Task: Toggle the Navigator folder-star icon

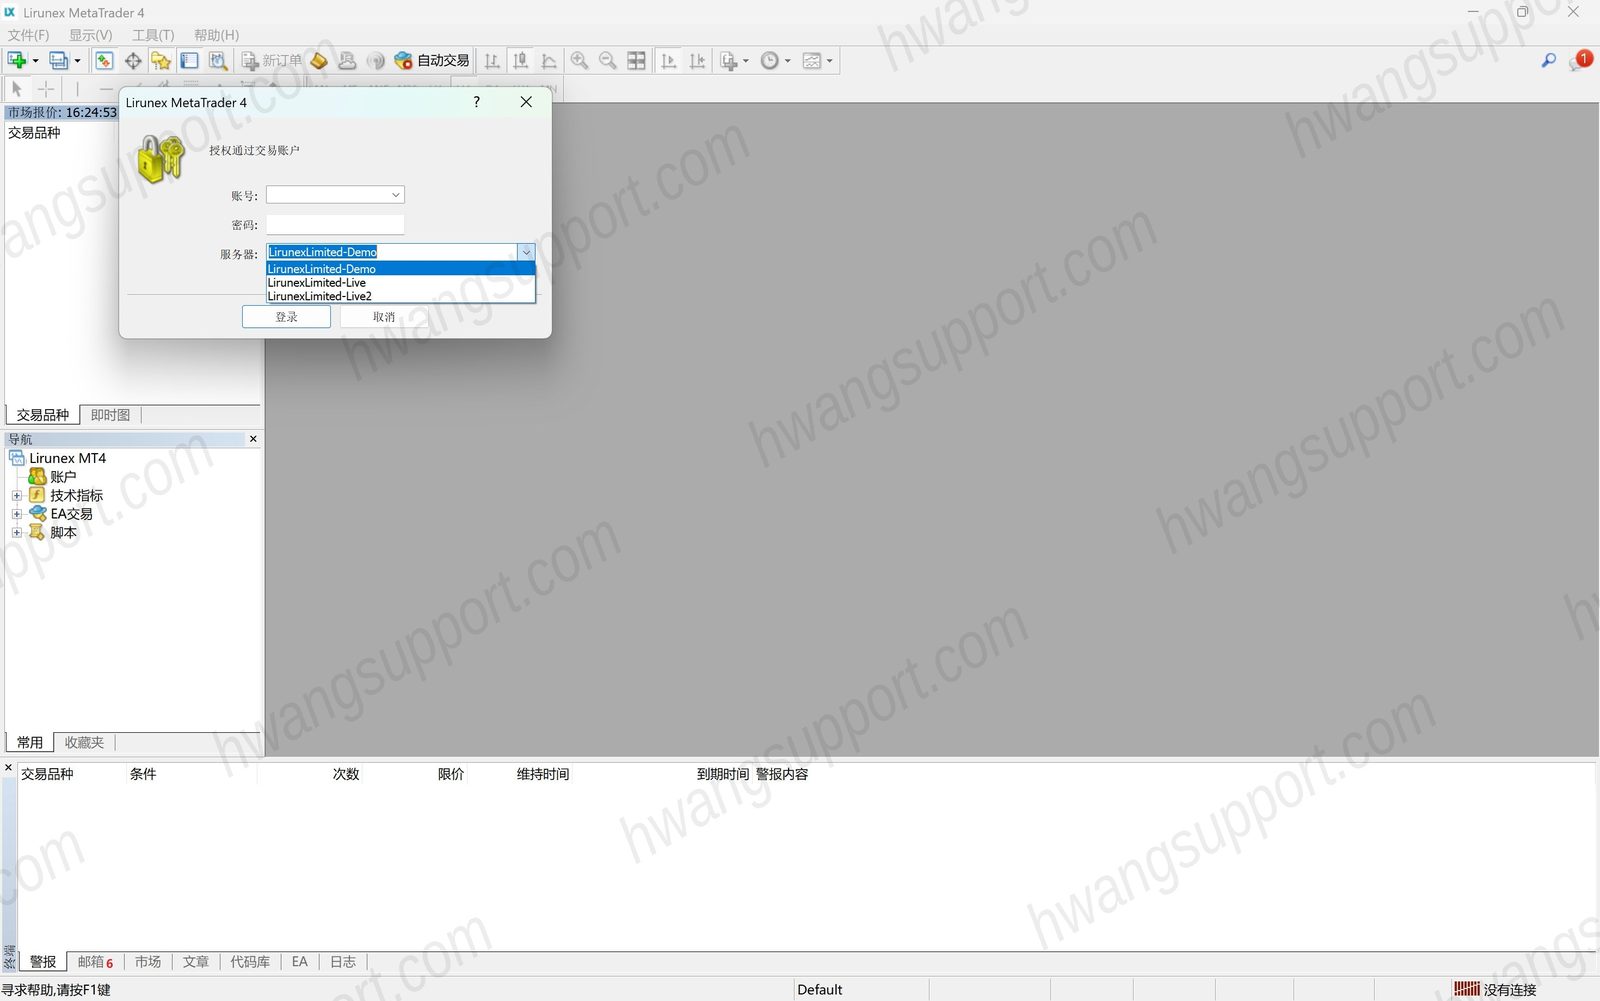Action: pyautogui.click(x=161, y=61)
